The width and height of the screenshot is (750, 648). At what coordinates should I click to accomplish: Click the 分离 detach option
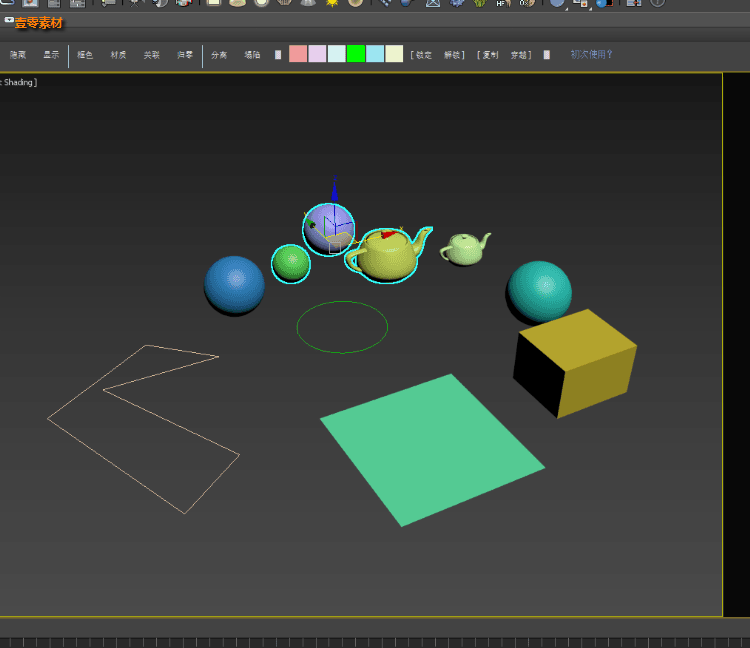(x=219, y=55)
